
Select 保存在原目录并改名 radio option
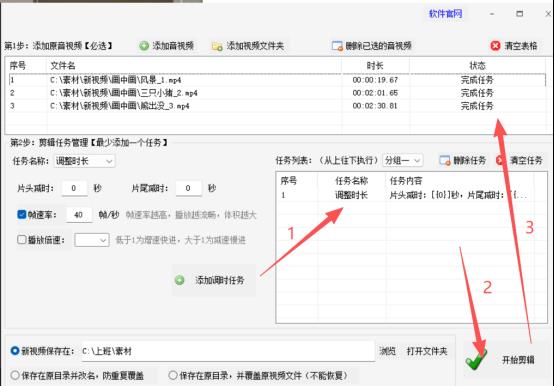[x=15, y=375]
